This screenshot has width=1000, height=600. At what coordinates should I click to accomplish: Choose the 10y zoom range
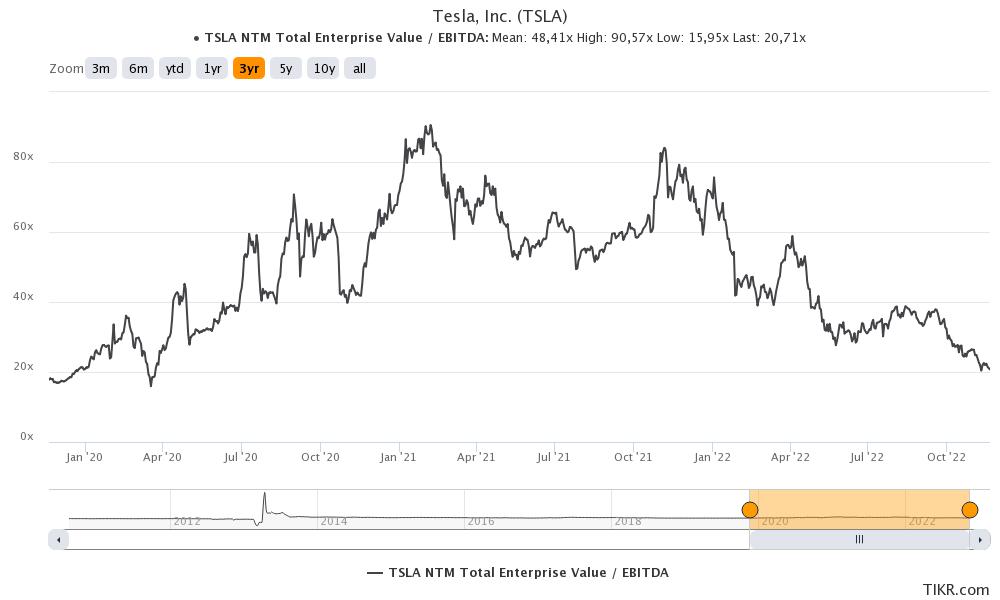click(x=323, y=68)
